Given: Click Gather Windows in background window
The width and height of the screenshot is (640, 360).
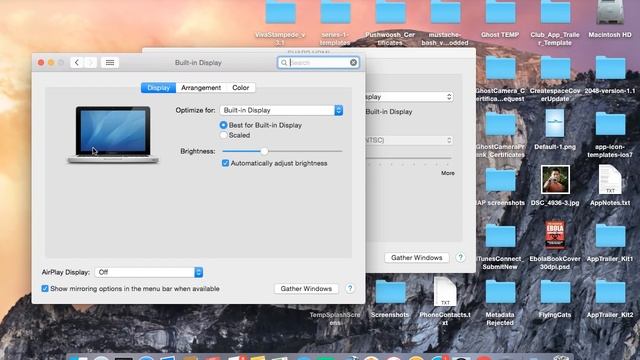Looking at the screenshot, I should tap(416, 258).
